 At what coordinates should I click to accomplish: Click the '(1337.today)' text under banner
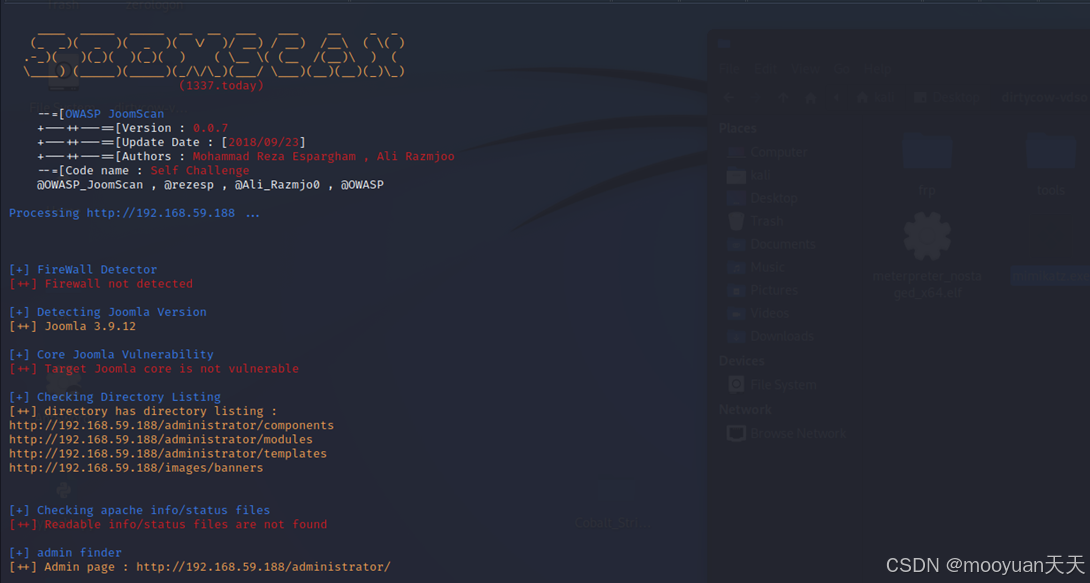(221, 85)
